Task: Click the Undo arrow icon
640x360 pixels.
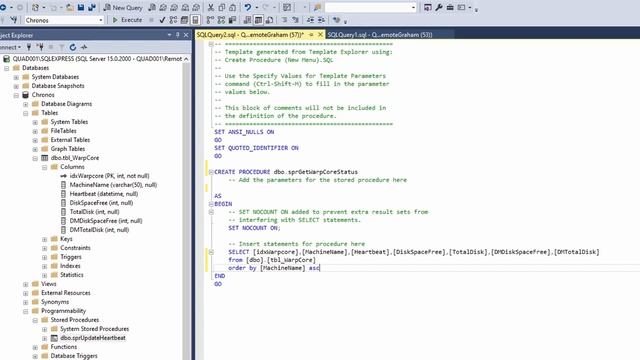Action: pyautogui.click(x=248, y=7)
